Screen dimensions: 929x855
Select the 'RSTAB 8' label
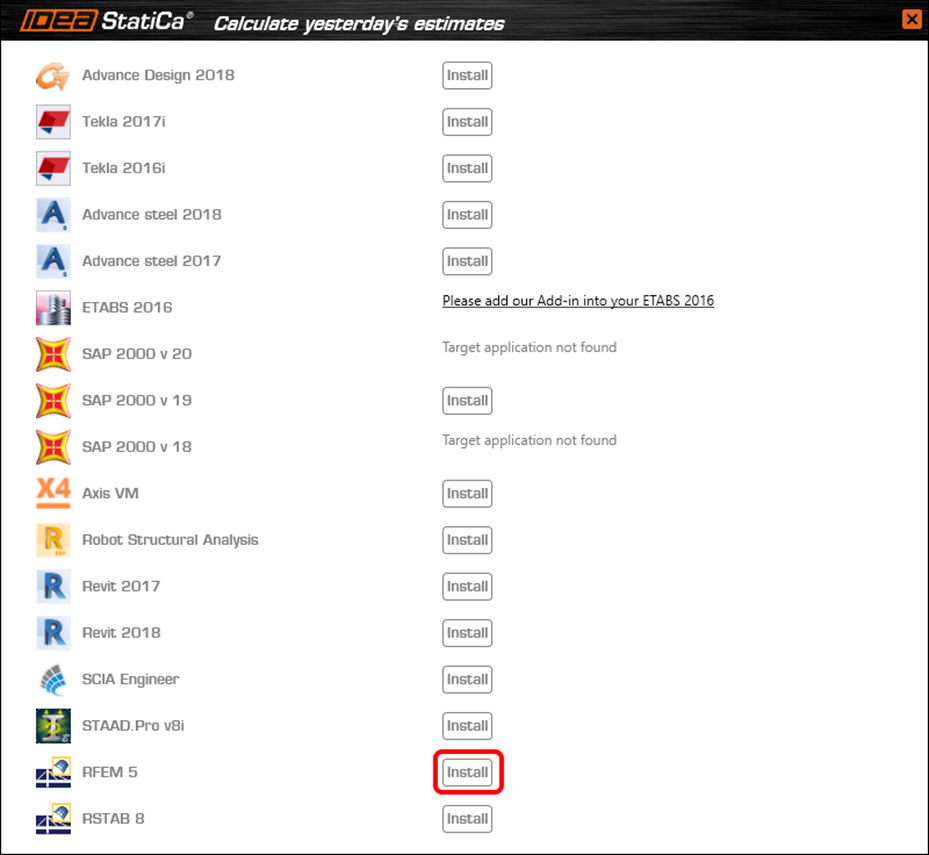pyautogui.click(x=113, y=818)
